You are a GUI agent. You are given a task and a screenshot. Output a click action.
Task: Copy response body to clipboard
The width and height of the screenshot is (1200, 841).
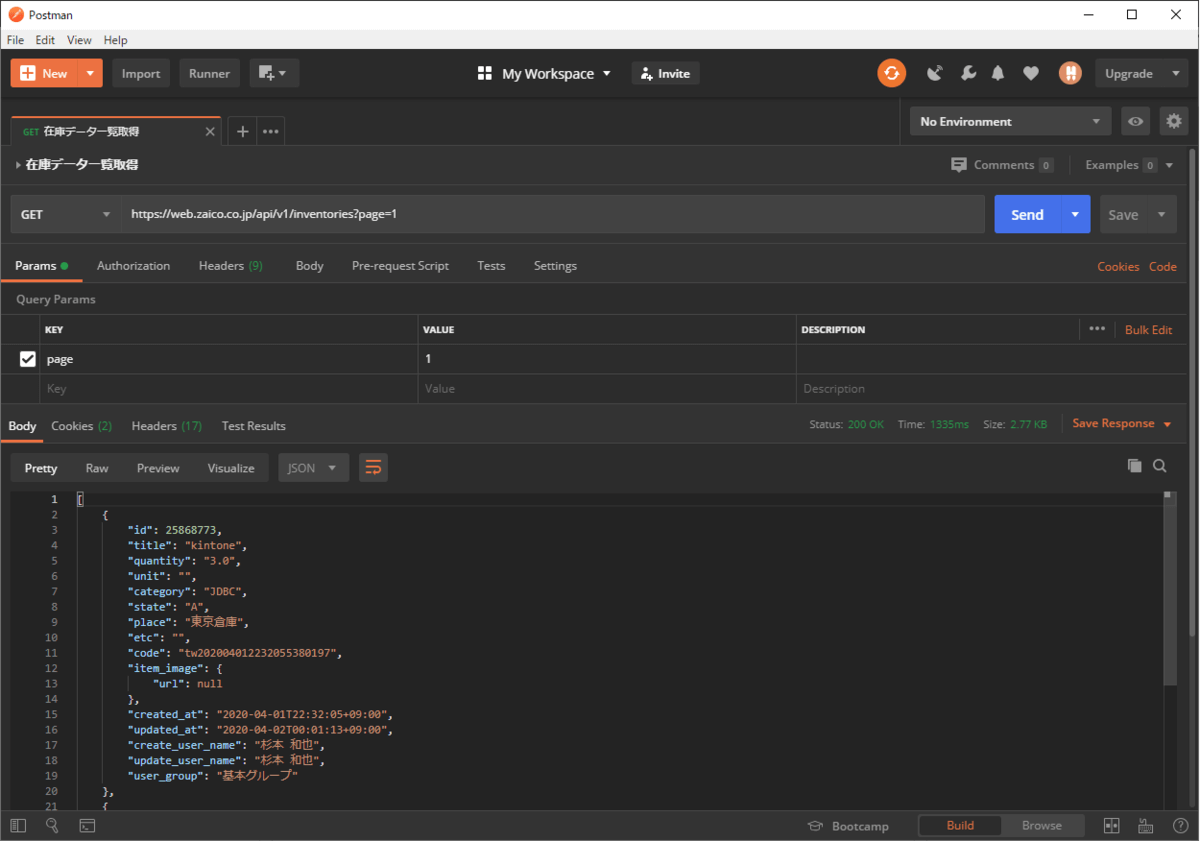pyautogui.click(x=1134, y=465)
